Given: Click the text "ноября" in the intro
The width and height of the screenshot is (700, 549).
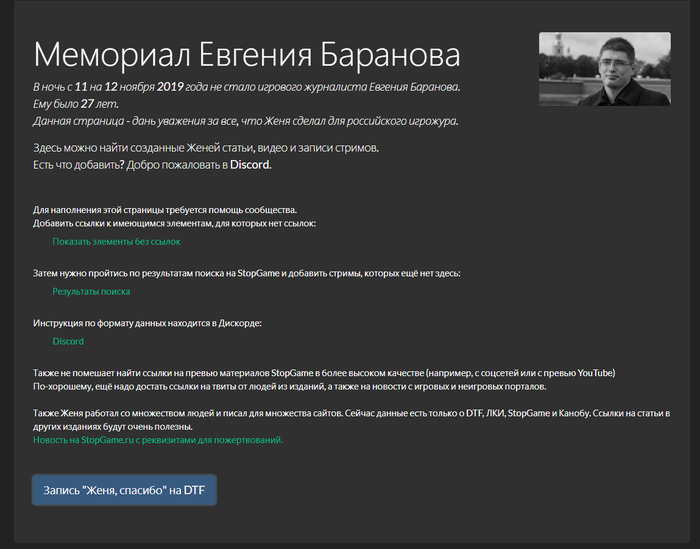Looking at the screenshot, I should point(135,88).
